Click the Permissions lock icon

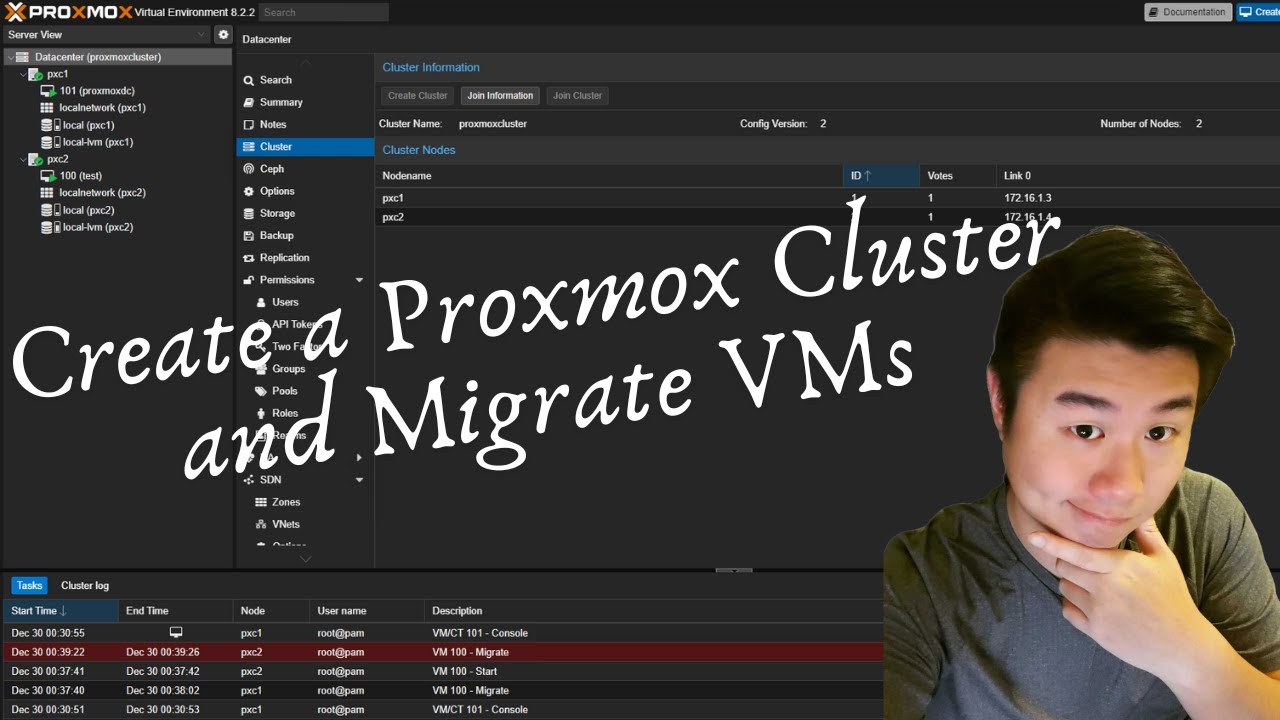(250, 280)
